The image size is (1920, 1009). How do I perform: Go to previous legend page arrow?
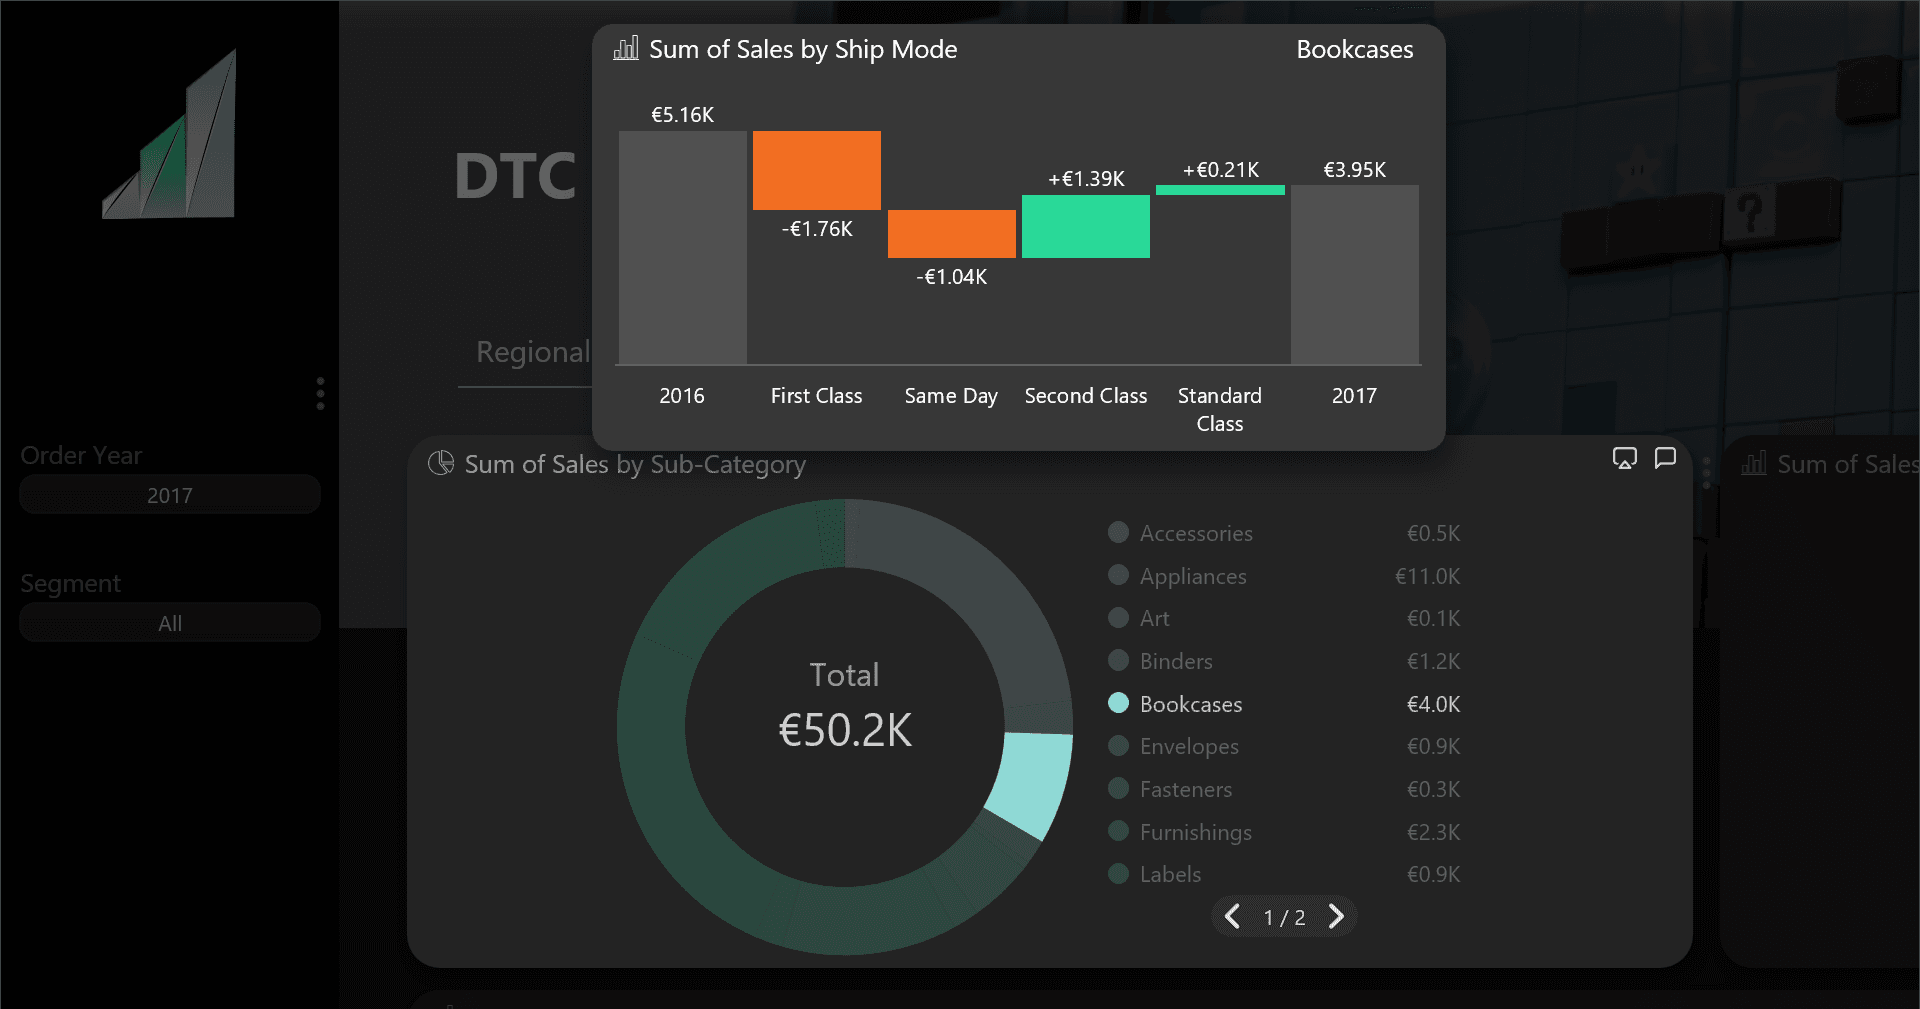1233,917
